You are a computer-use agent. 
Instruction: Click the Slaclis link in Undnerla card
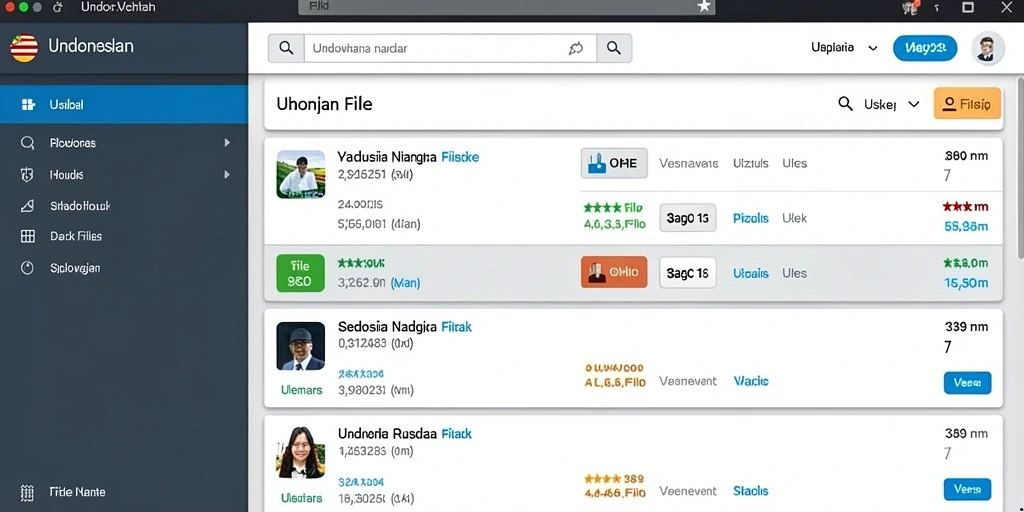point(750,490)
